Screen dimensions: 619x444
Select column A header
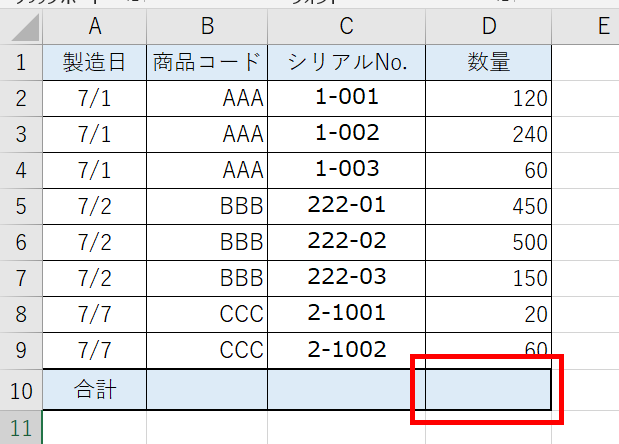[94, 26]
